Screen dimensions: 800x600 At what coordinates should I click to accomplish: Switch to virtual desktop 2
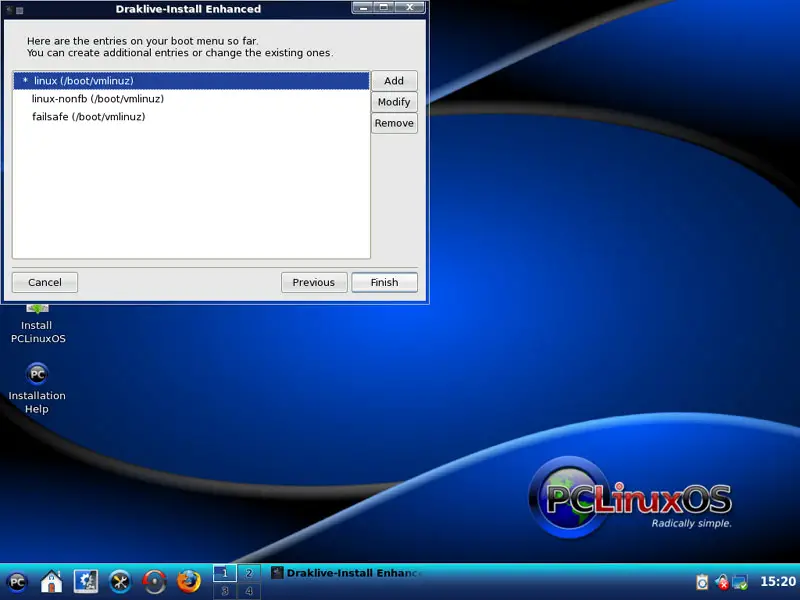coord(249,573)
